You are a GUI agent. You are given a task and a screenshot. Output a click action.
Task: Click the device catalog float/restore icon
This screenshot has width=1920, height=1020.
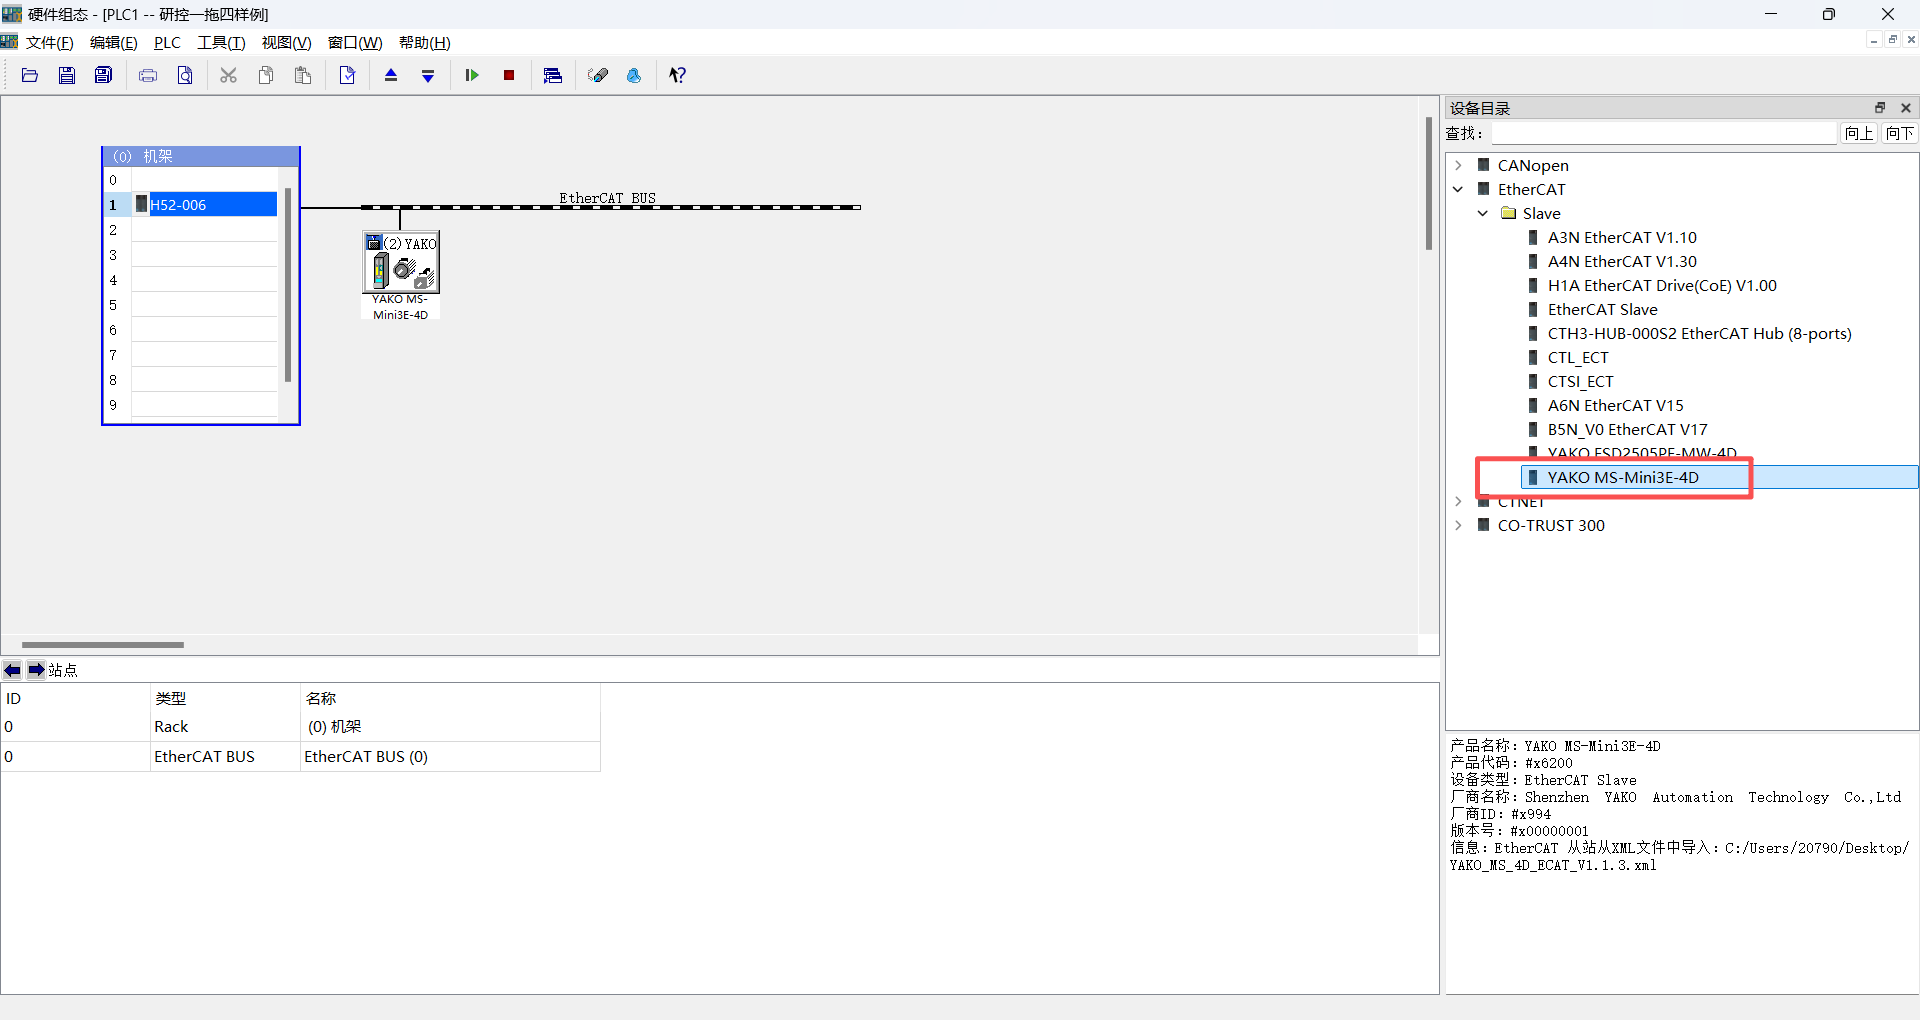point(1880,108)
